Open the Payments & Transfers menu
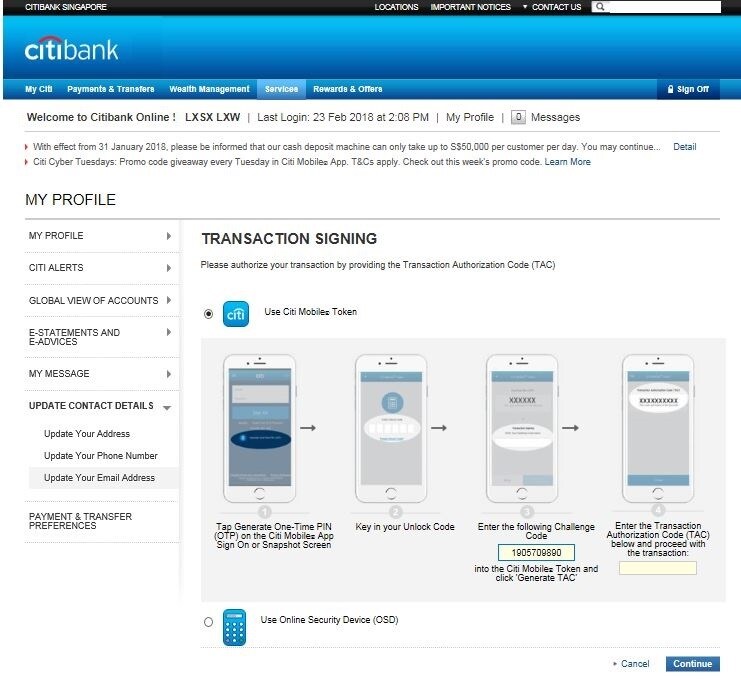Viewport: 741px width, 680px height. [x=111, y=89]
